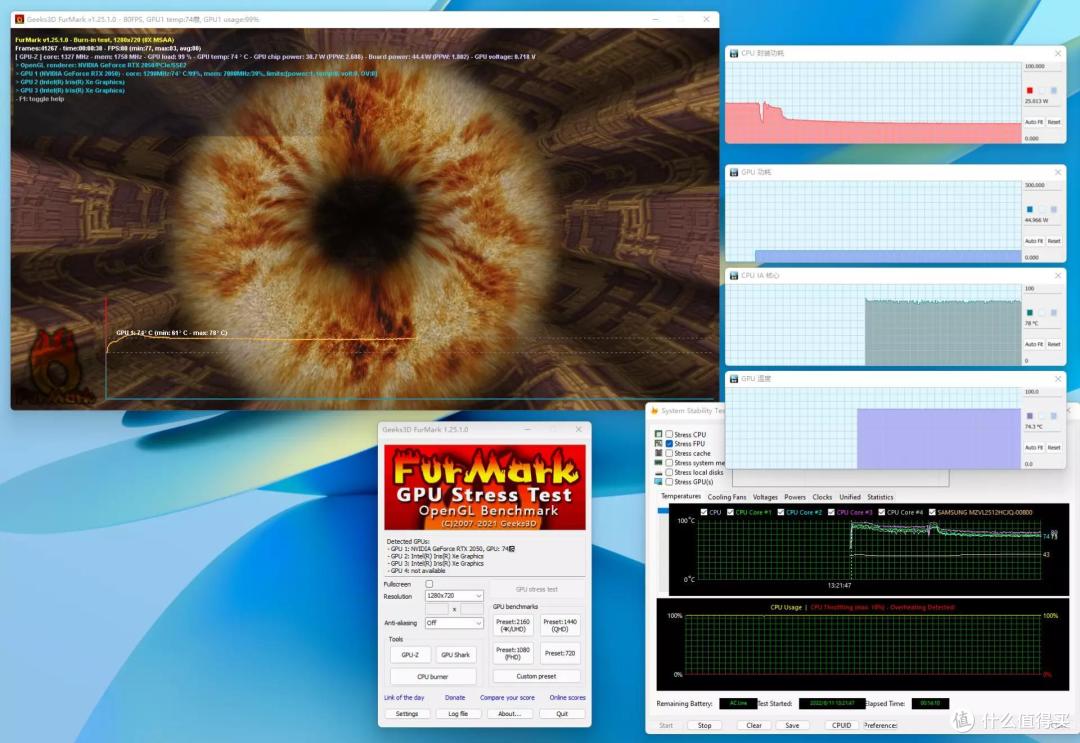Screen dimensions: 1080x743
Task: Save the stability test results
Action: click(792, 725)
